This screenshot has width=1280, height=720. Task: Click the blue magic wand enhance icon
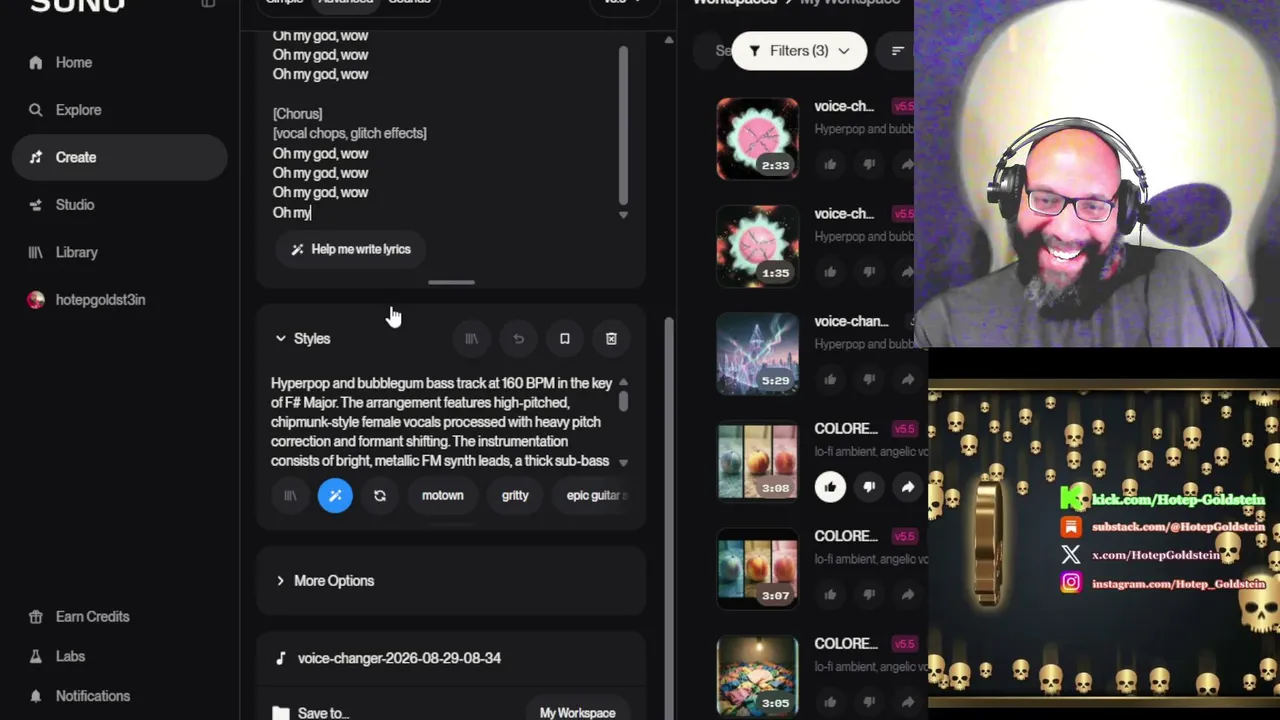point(335,496)
